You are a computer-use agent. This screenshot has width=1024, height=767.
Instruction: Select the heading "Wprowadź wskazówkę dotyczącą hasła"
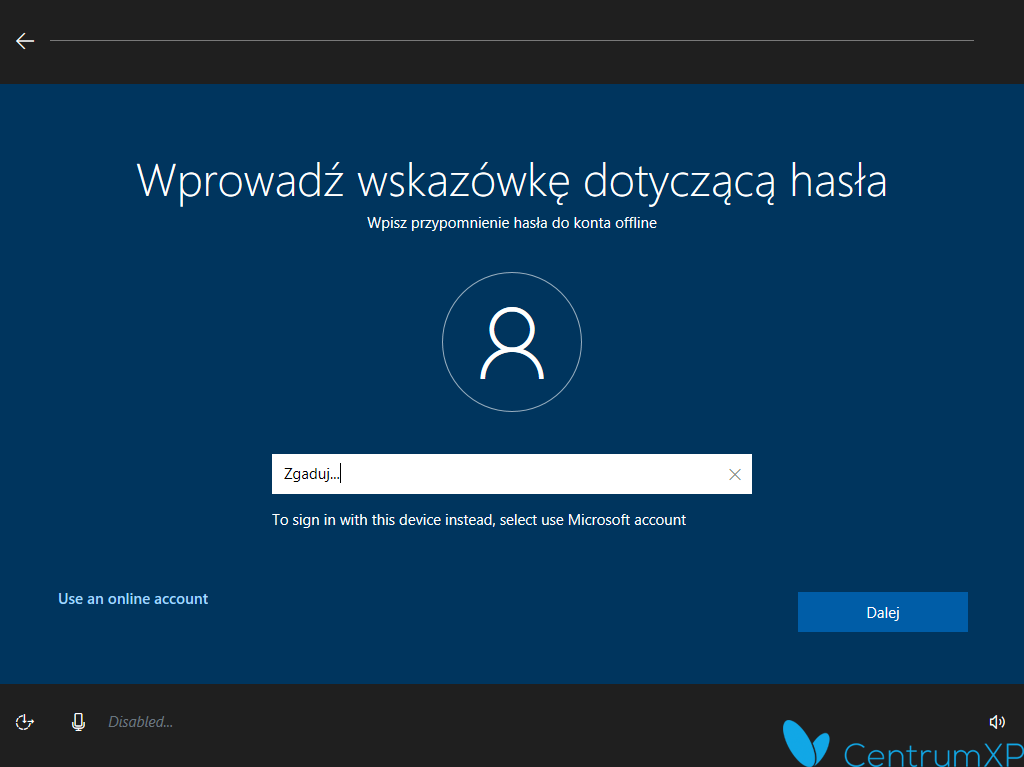(512, 180)
